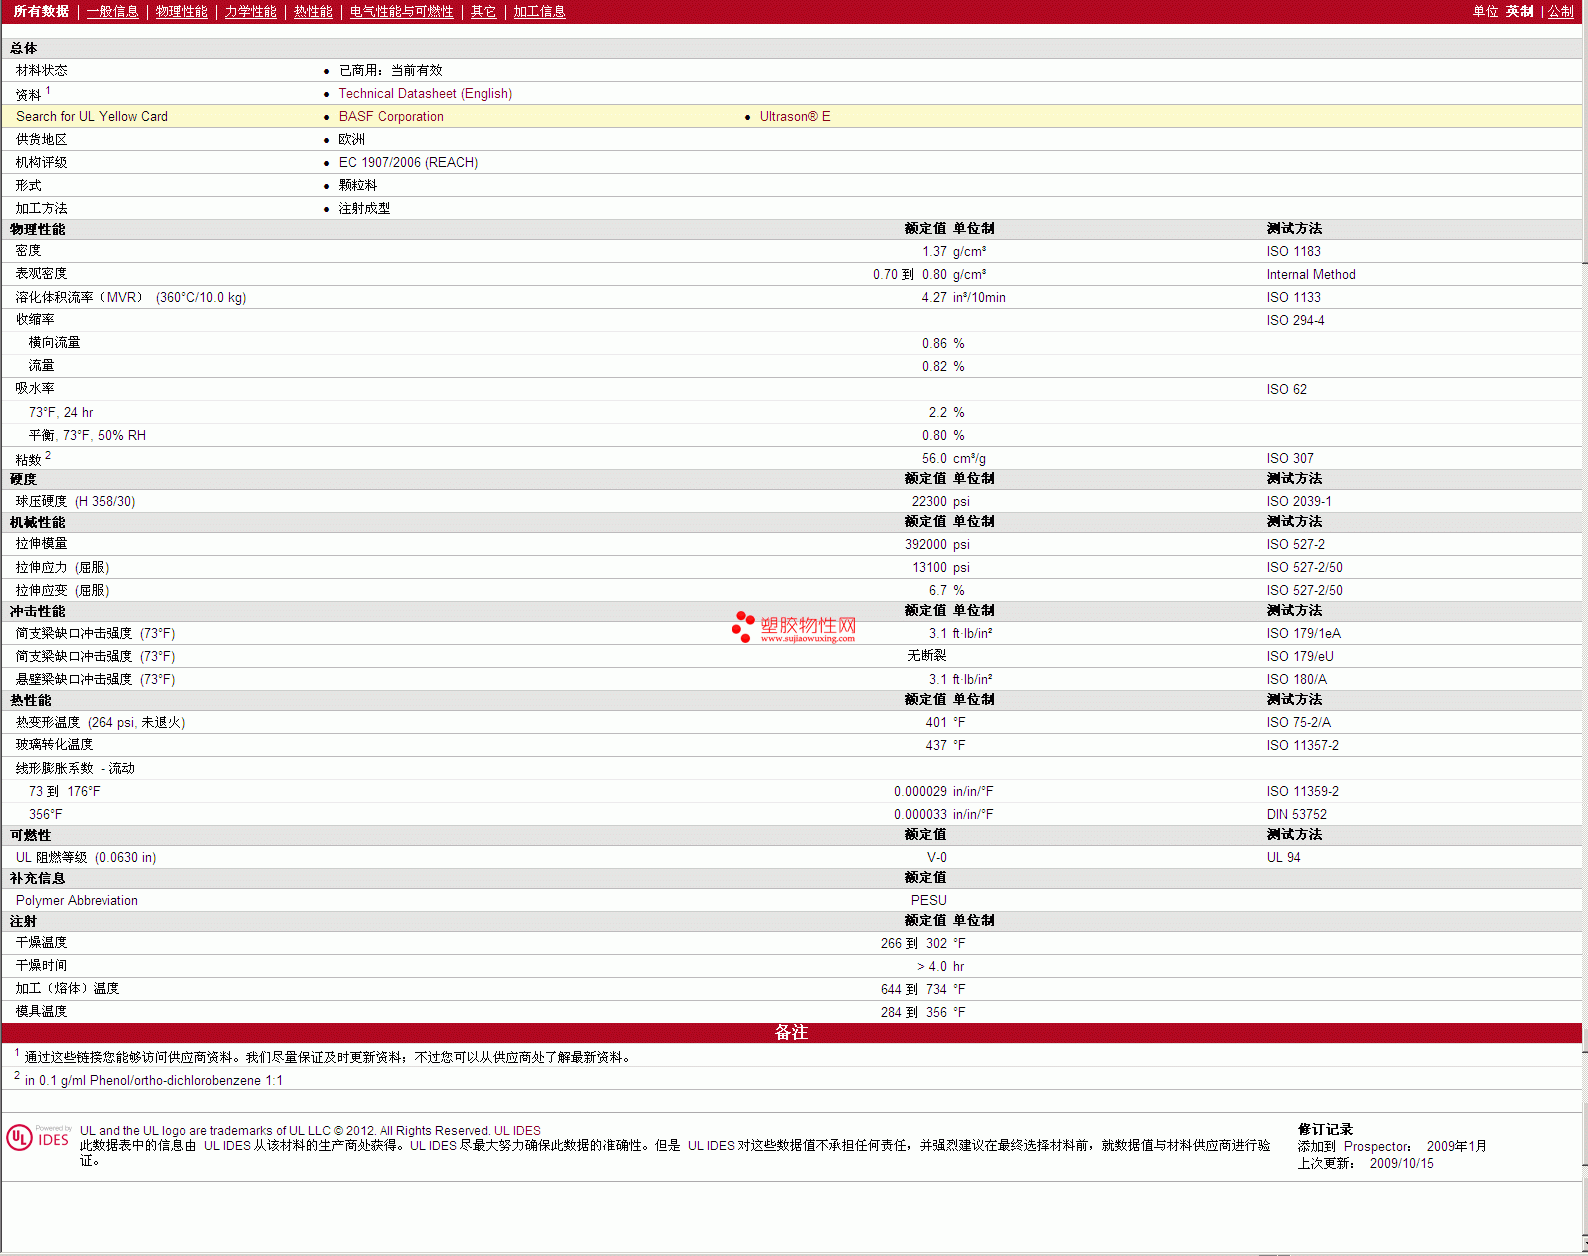1588x1256 pixels.
Task: Open the Technical Datasheet (English) link
Action: [425, 94]
